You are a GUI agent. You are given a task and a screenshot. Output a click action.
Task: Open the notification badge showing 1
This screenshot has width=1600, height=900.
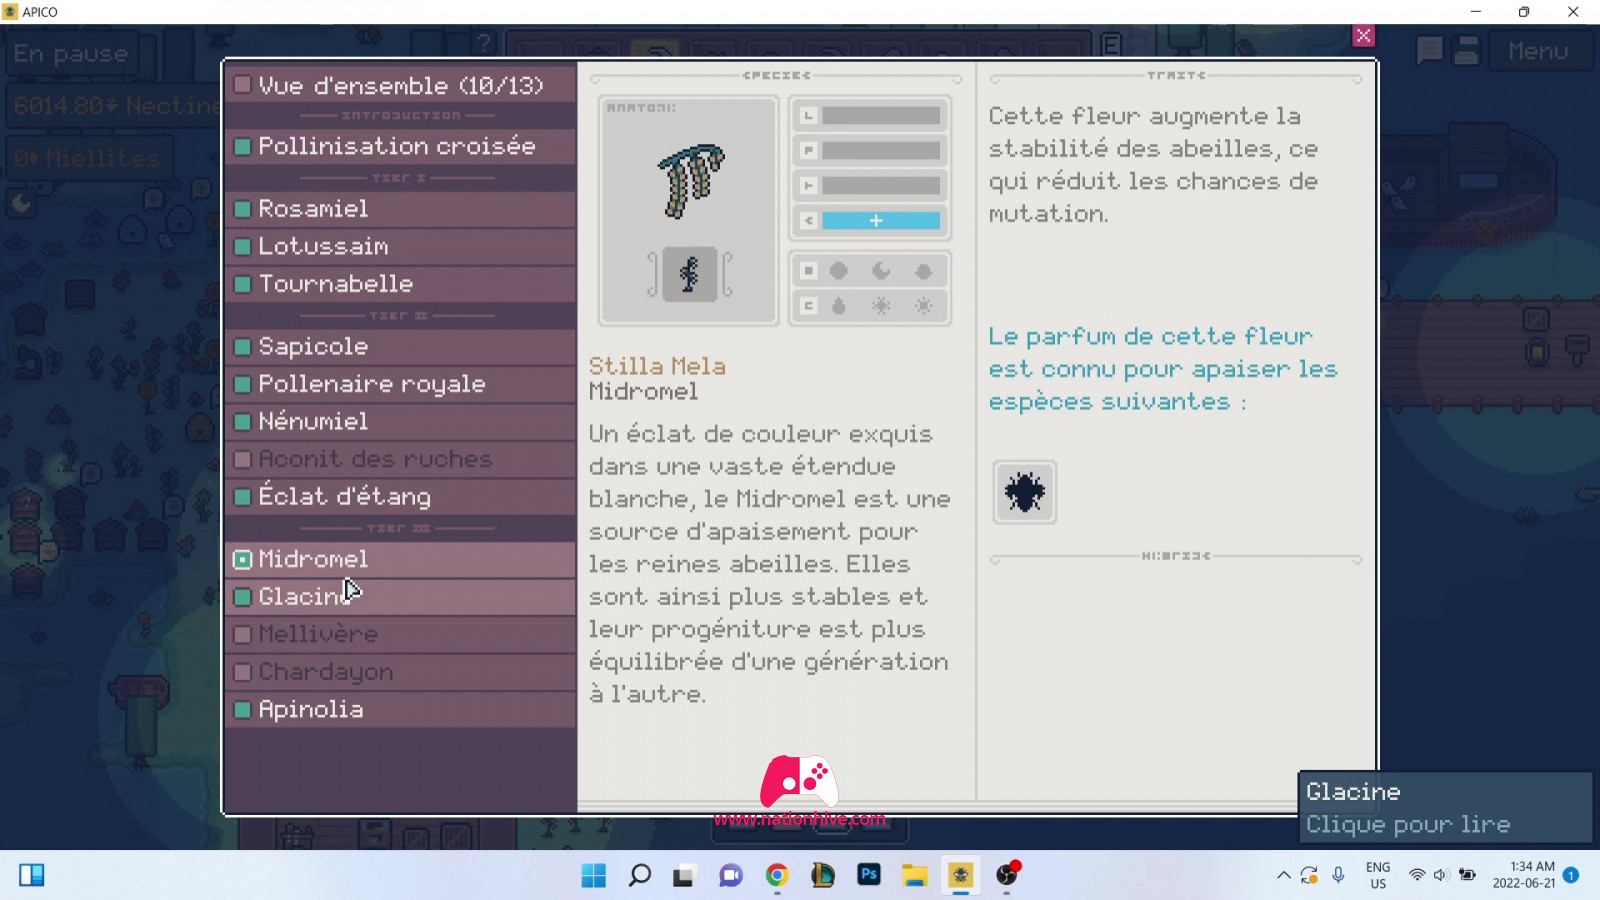pyautogui.click(x=1571, y=876)
